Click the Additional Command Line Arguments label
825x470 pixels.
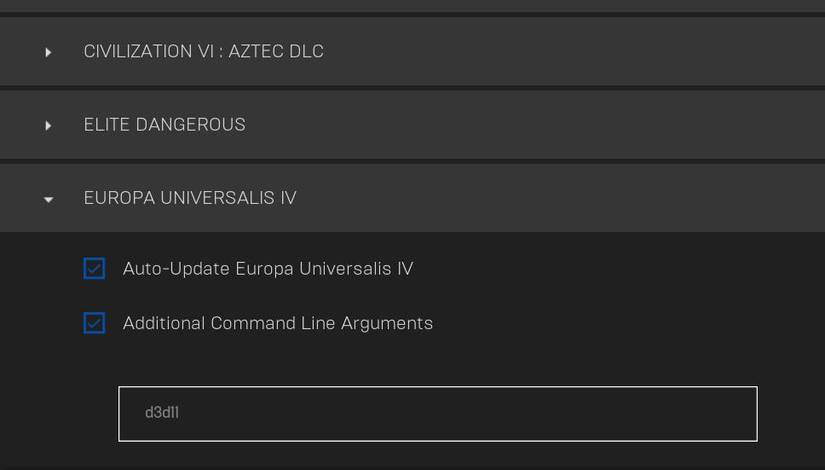pos(277,323)
